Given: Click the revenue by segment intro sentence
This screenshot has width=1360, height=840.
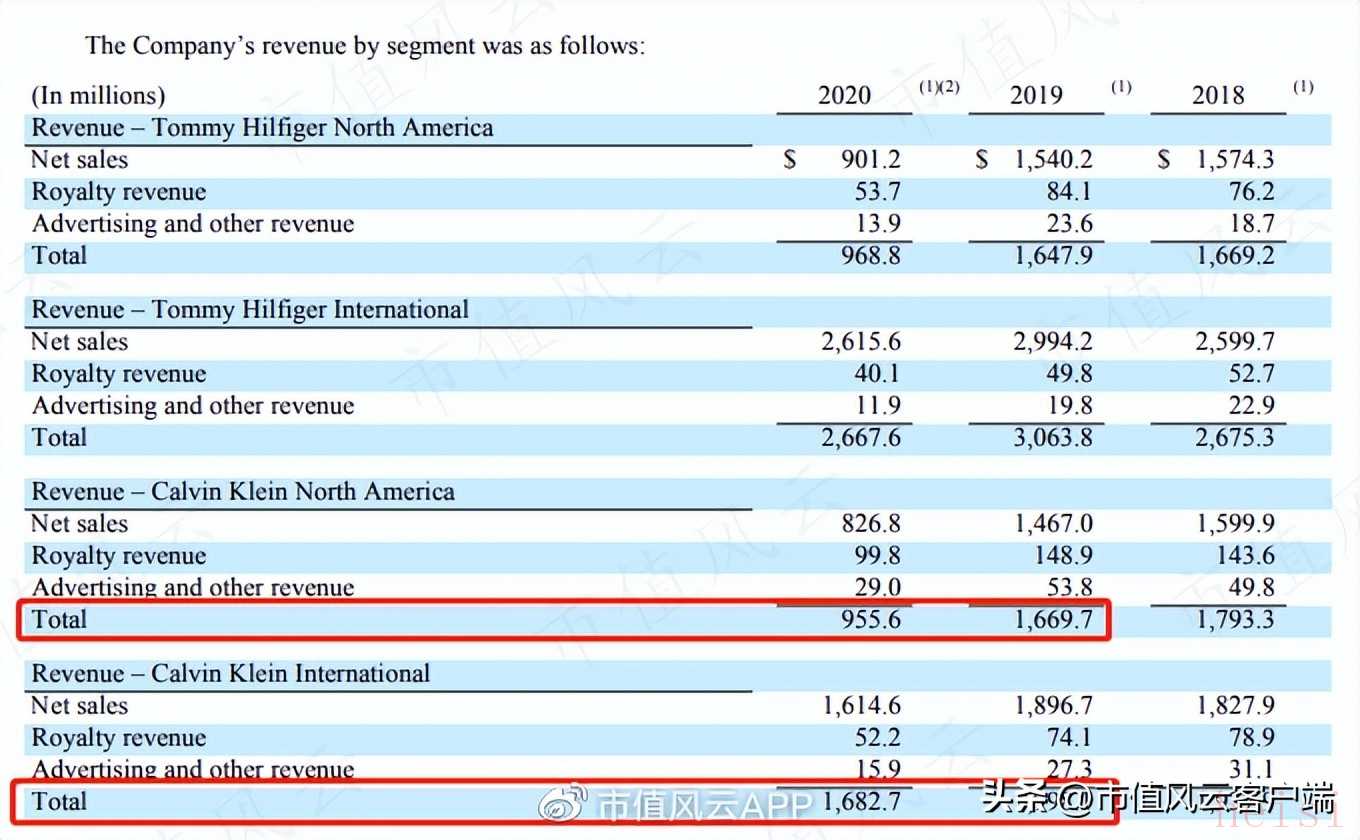Looking at the screenshot, I should click(365, 45).
